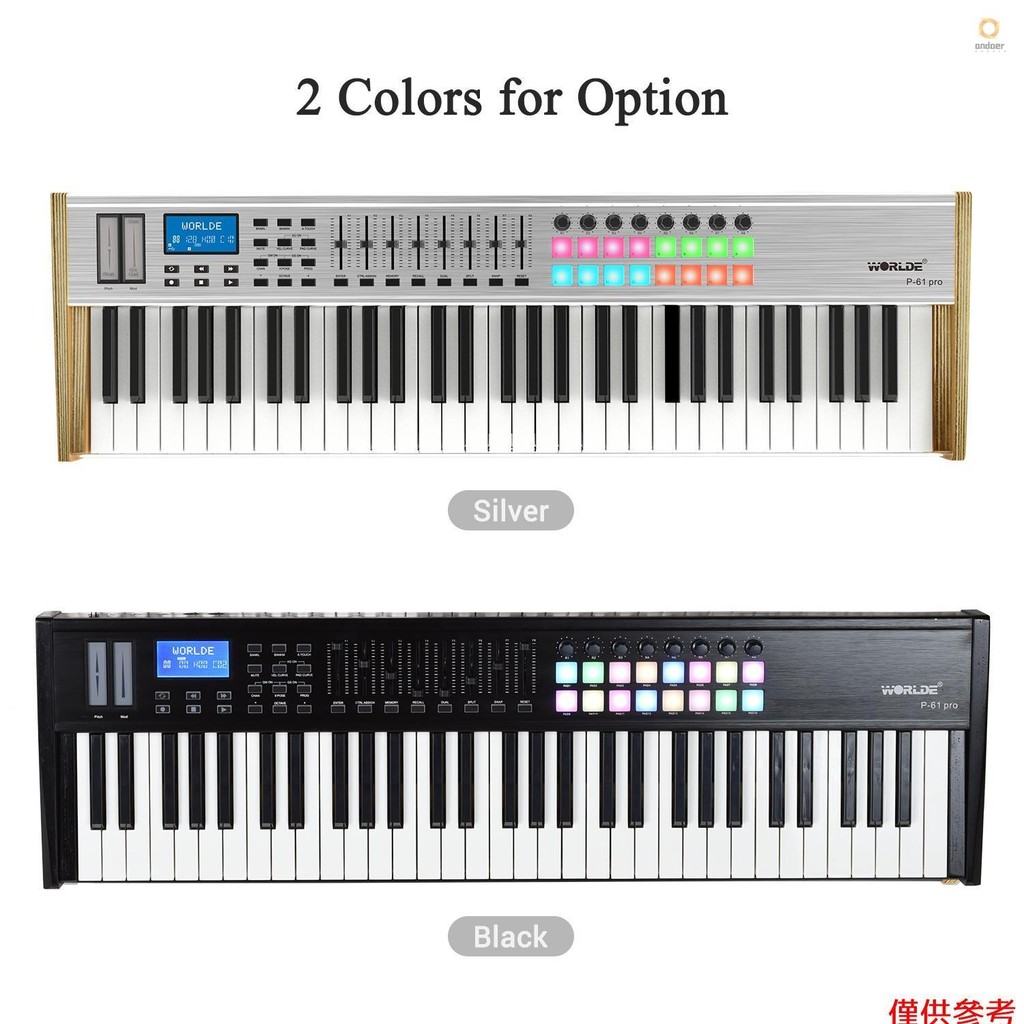The image size is (1024, 1024).
Task: Click the play button on the black keyboard
Action: click(x=224, y=709)
